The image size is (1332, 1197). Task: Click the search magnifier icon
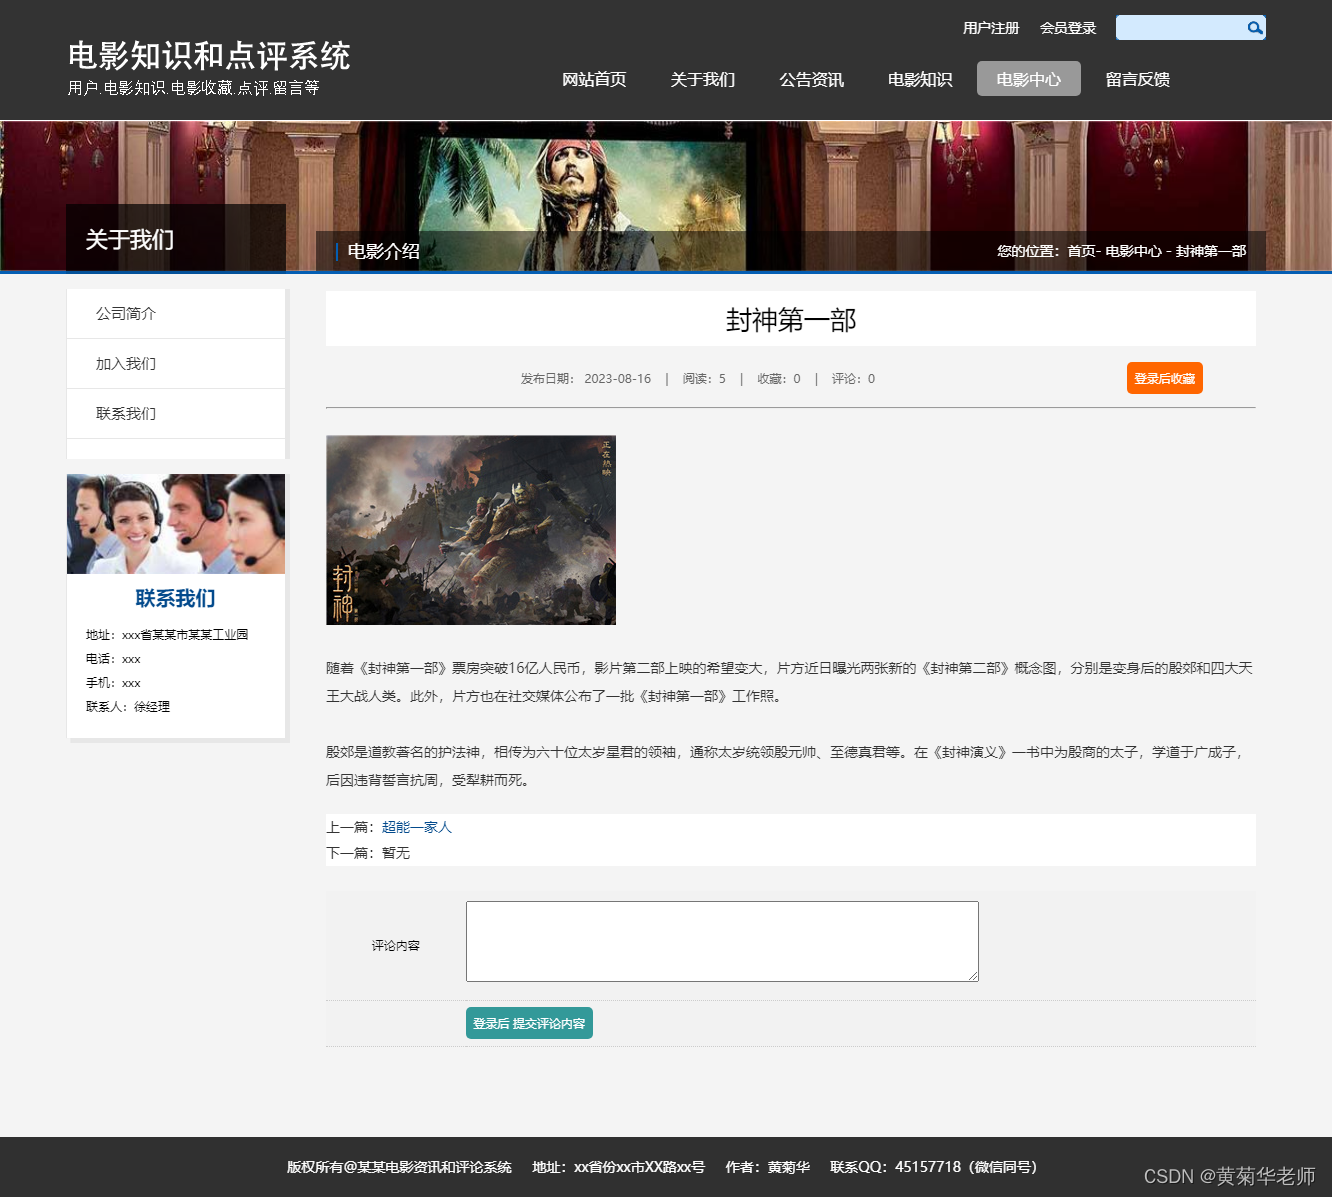(x=1254, y=28)
